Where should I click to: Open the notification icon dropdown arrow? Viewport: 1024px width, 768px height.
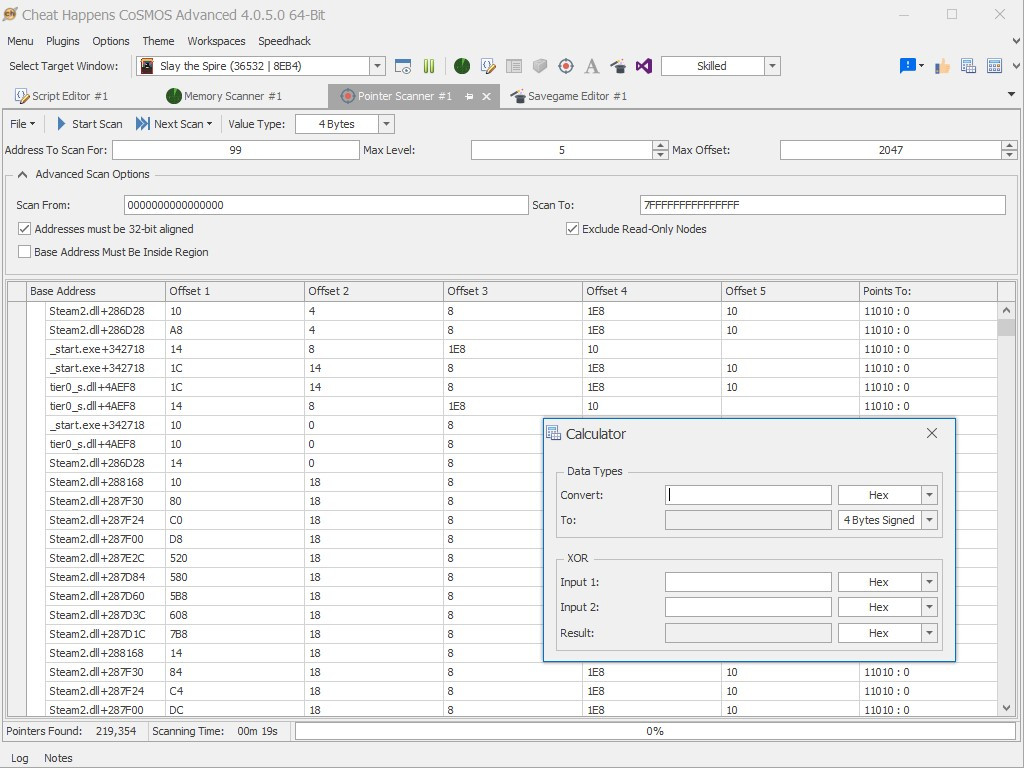pos(921,65)
